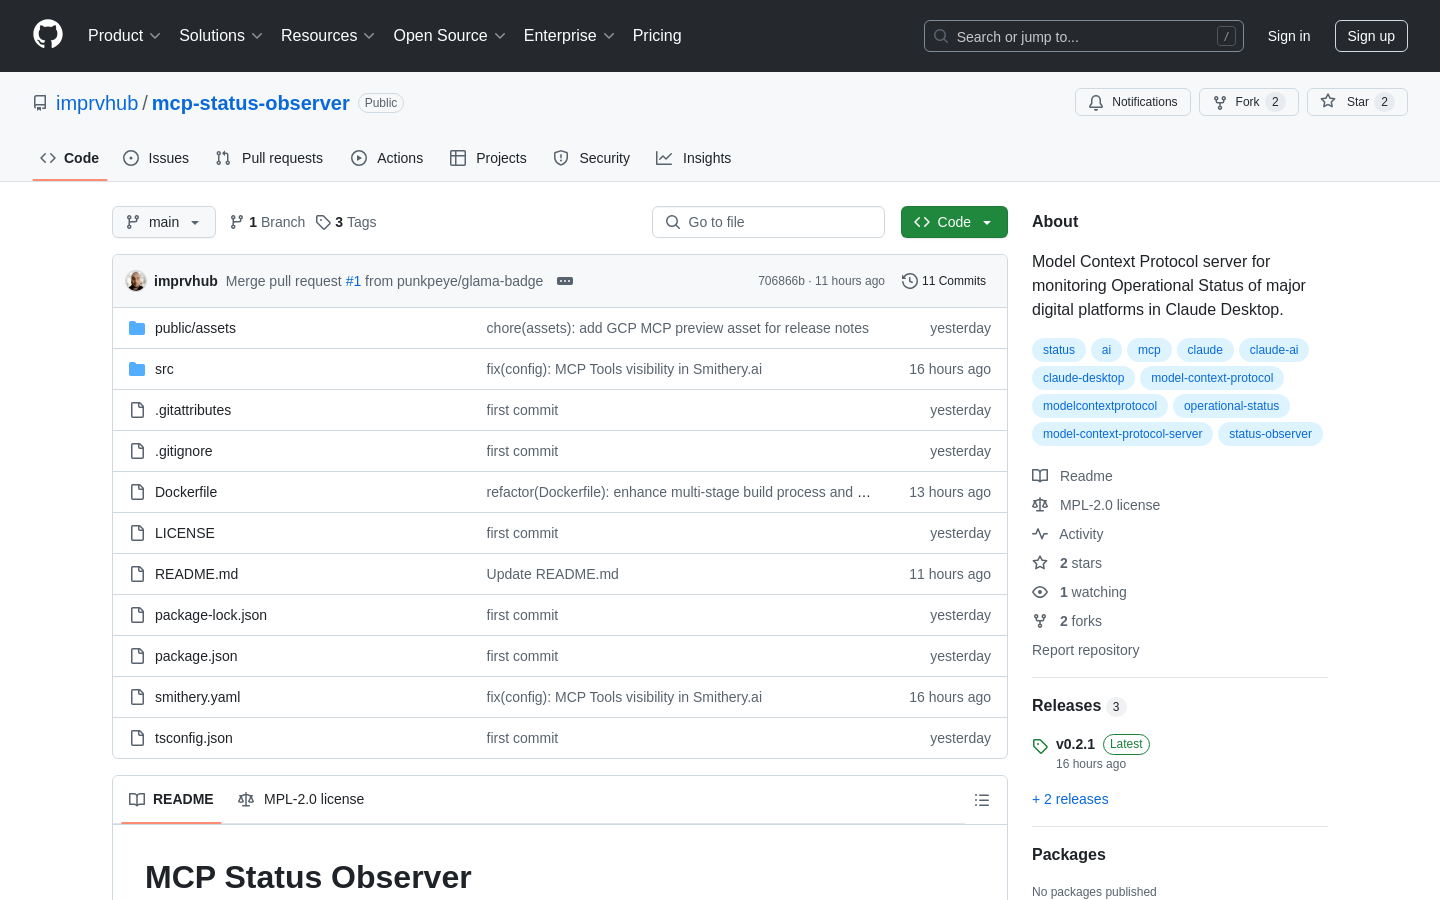Star the repository
1440x900 pixels.
point(1357,102)
